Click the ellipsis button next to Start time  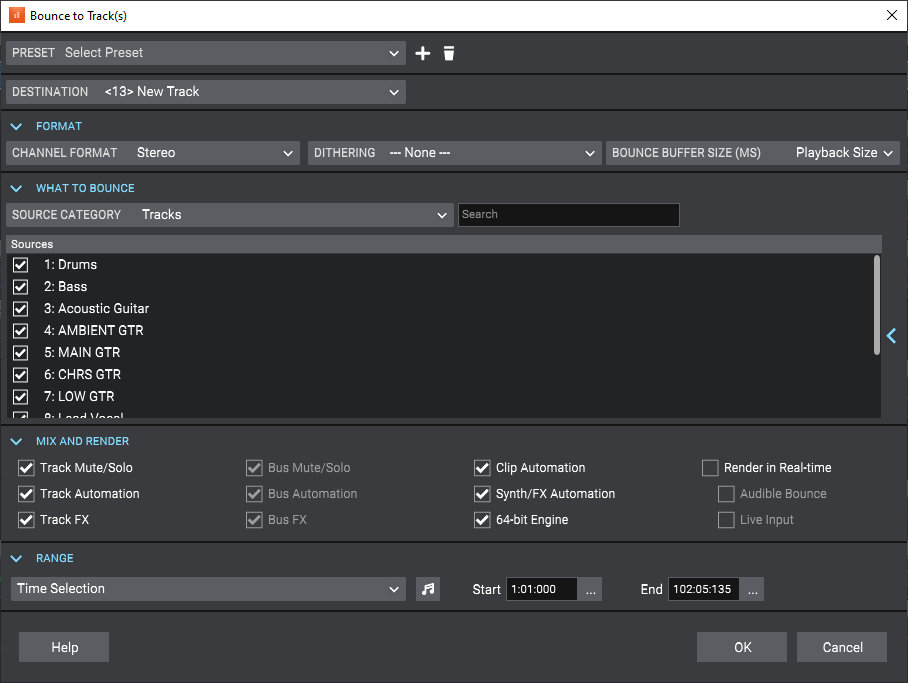coord(592,589)
